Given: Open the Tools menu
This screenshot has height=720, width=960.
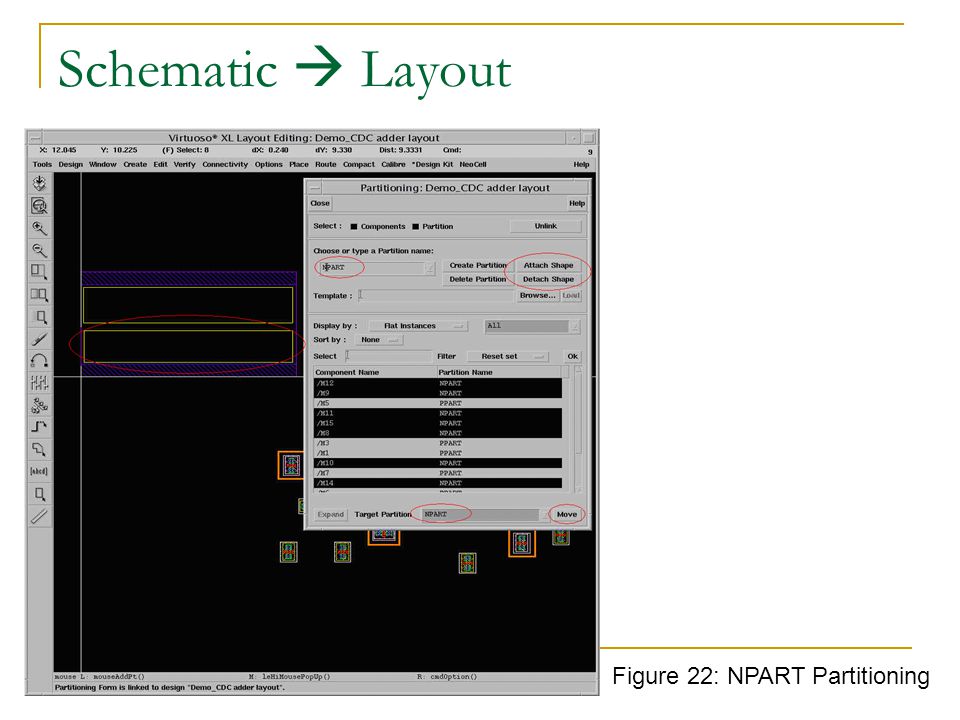Looking at the screenshot, I should [42, 165].
